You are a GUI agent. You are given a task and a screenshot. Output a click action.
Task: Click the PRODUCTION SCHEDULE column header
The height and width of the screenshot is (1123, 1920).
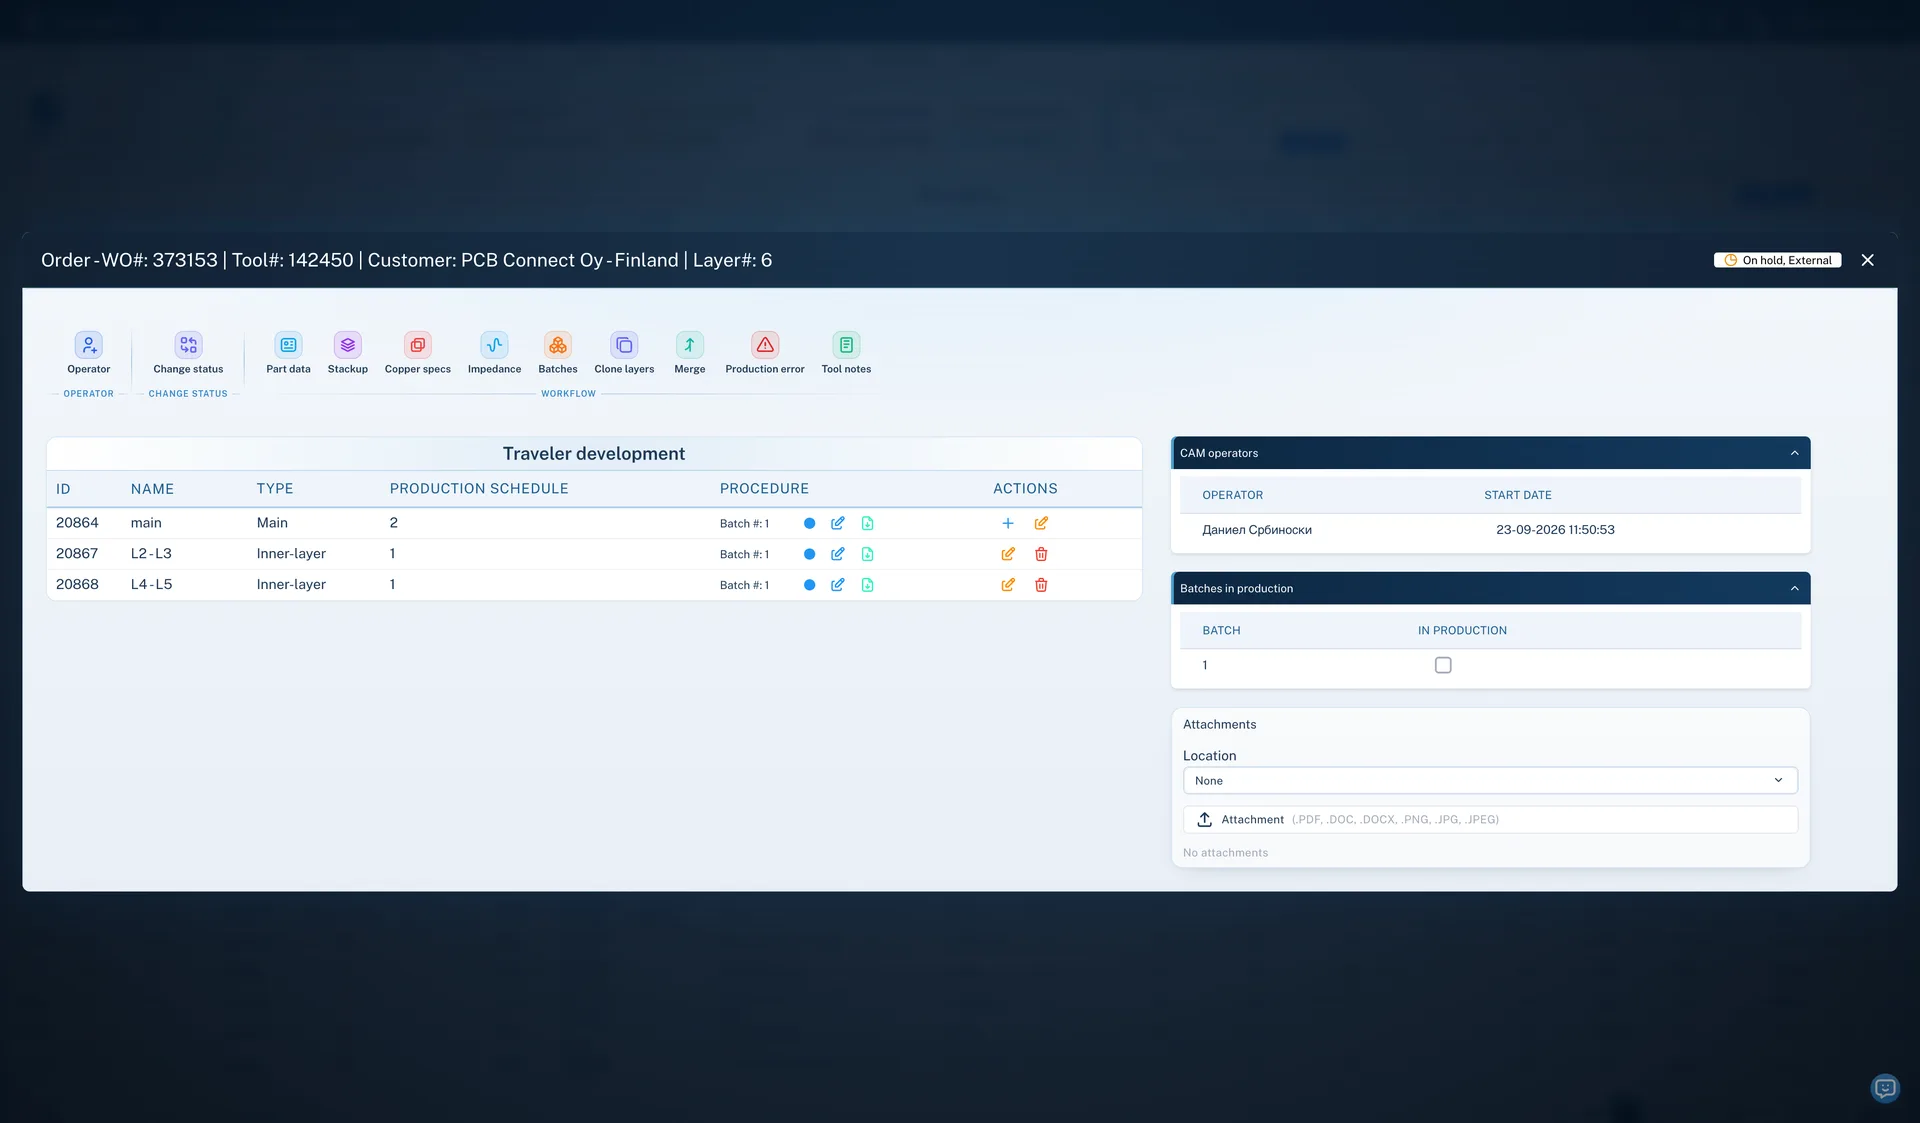click(x=479, y=489)
